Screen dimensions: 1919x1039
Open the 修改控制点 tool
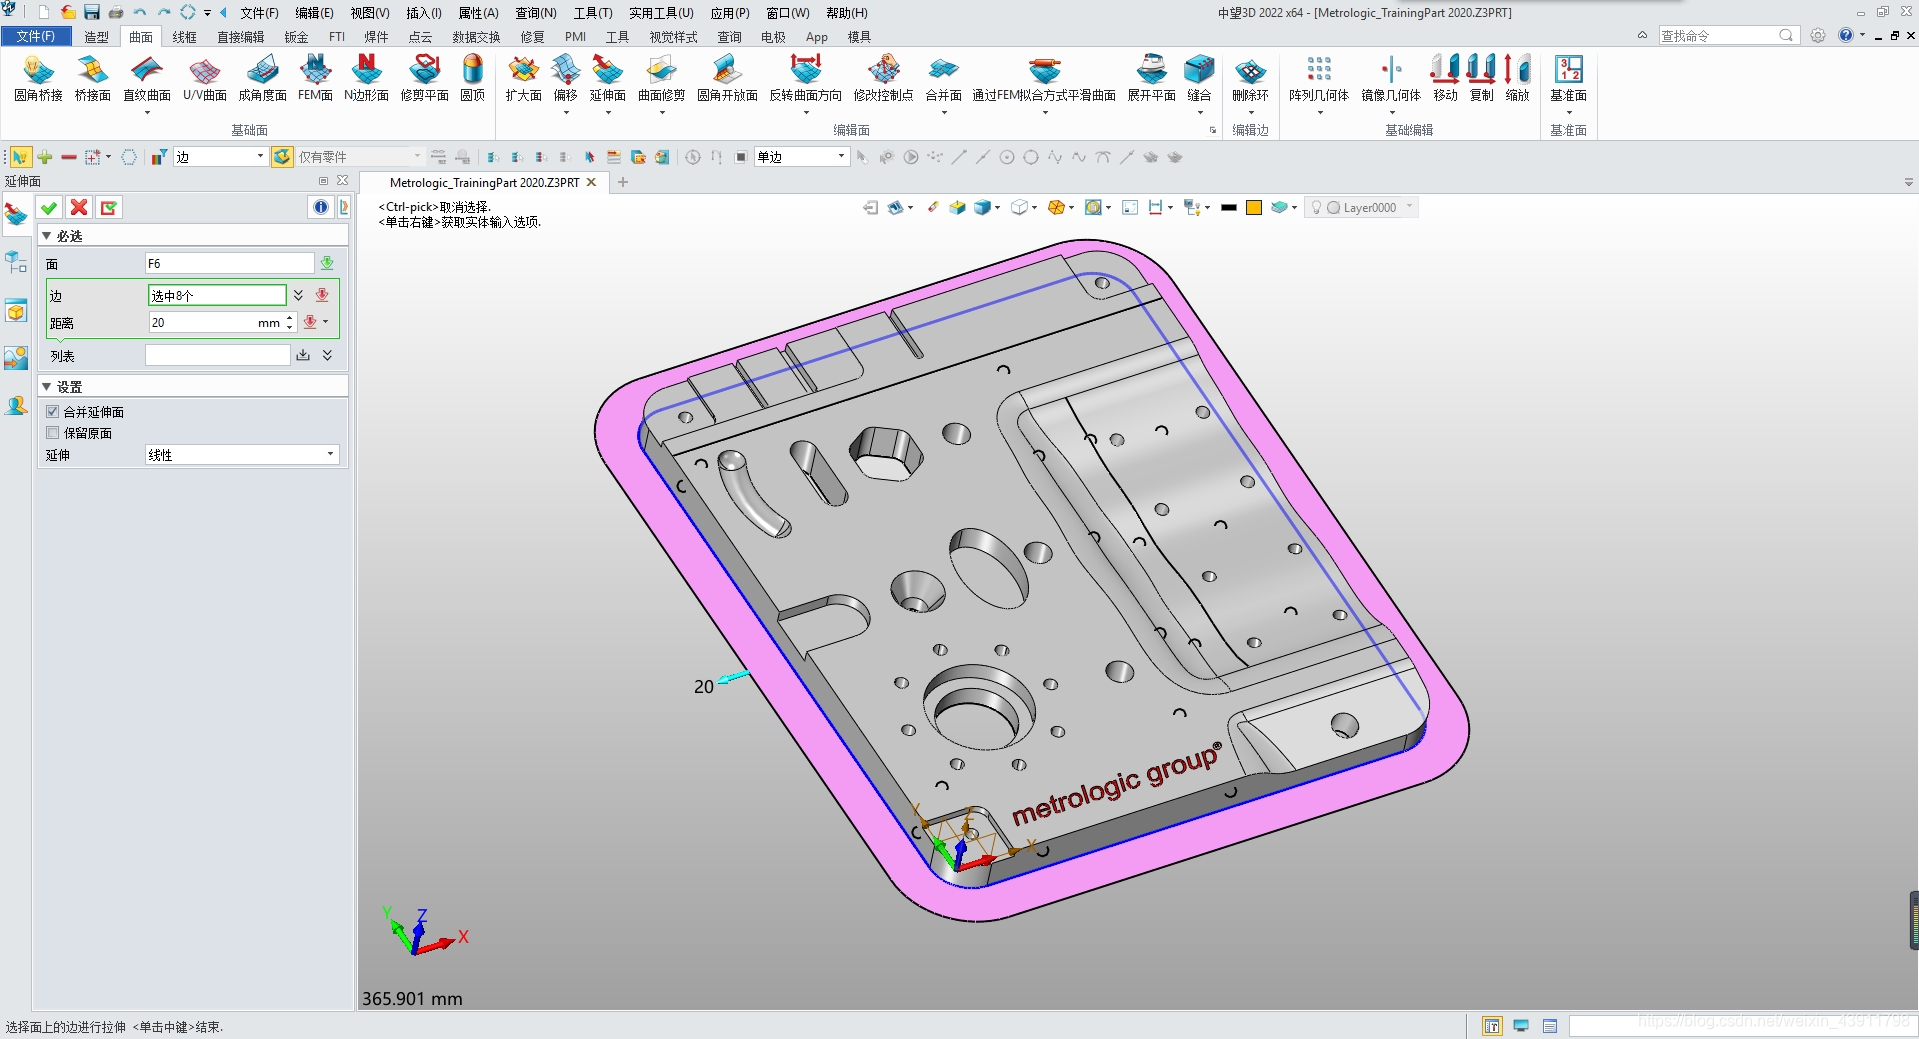[x=883, y=78]
